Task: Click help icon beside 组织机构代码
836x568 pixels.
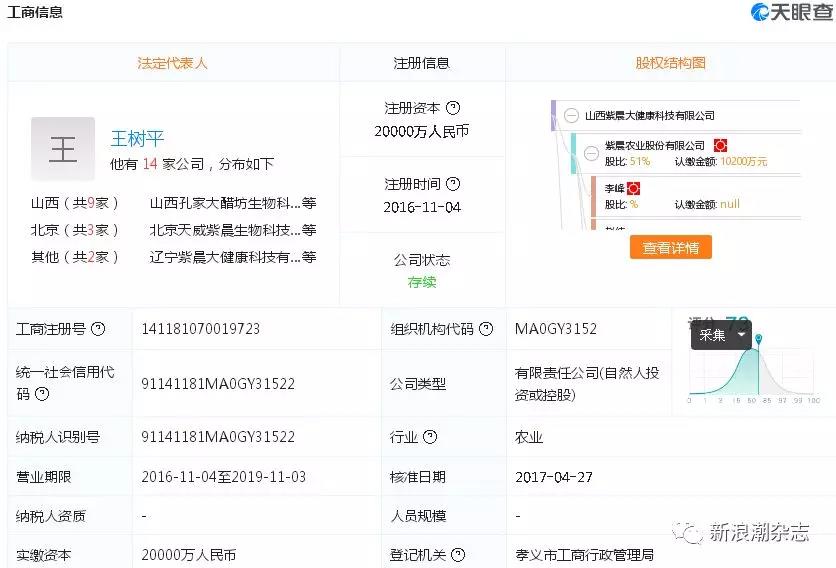Action: click(x=486, y=329)
